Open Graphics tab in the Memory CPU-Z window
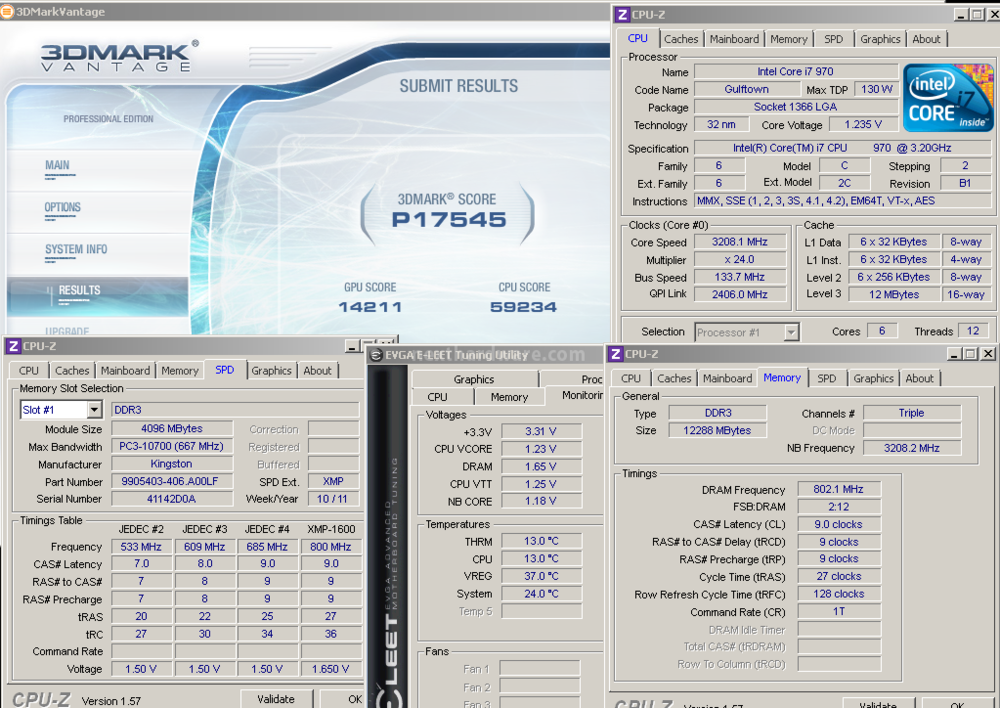The image size is (1000, 708). point(874,378)
